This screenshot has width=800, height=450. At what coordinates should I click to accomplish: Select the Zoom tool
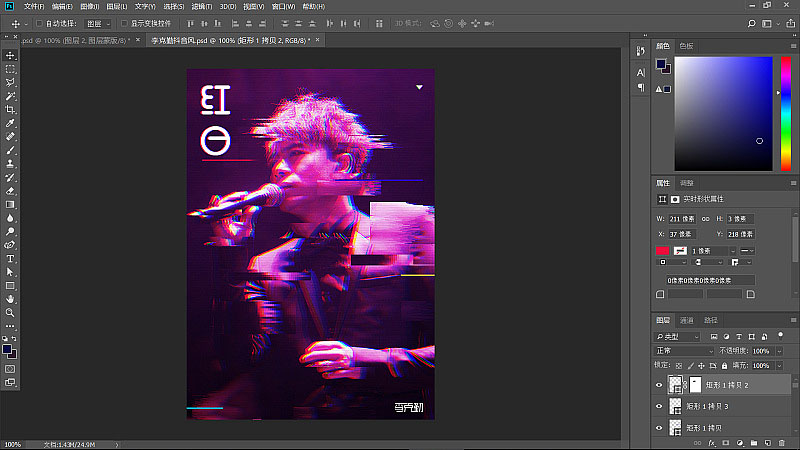[x=10, y=313]
